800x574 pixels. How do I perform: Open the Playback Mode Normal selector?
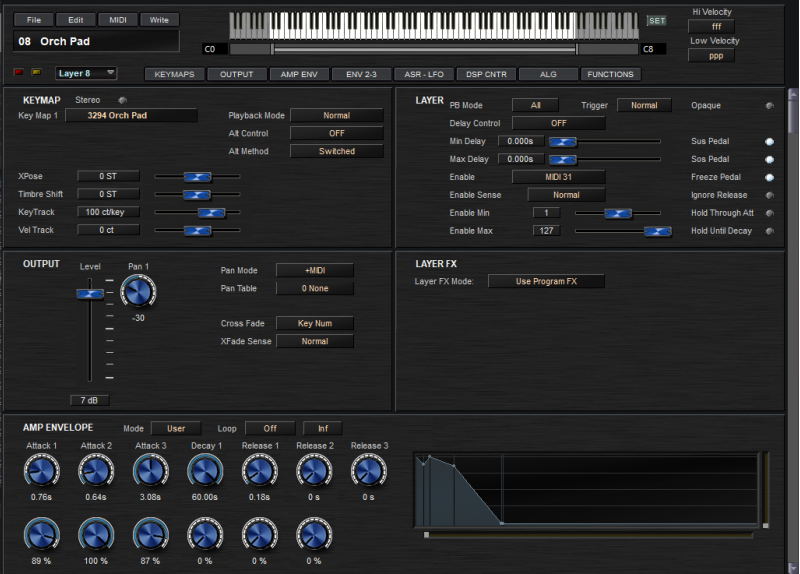click(x=336, y=116)
